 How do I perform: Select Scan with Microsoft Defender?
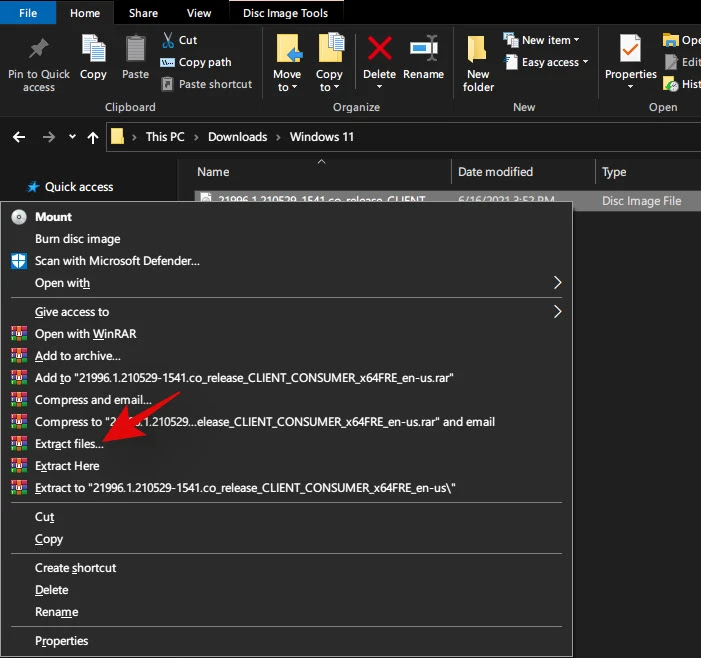pyautogui.click(x=286, y=261)
